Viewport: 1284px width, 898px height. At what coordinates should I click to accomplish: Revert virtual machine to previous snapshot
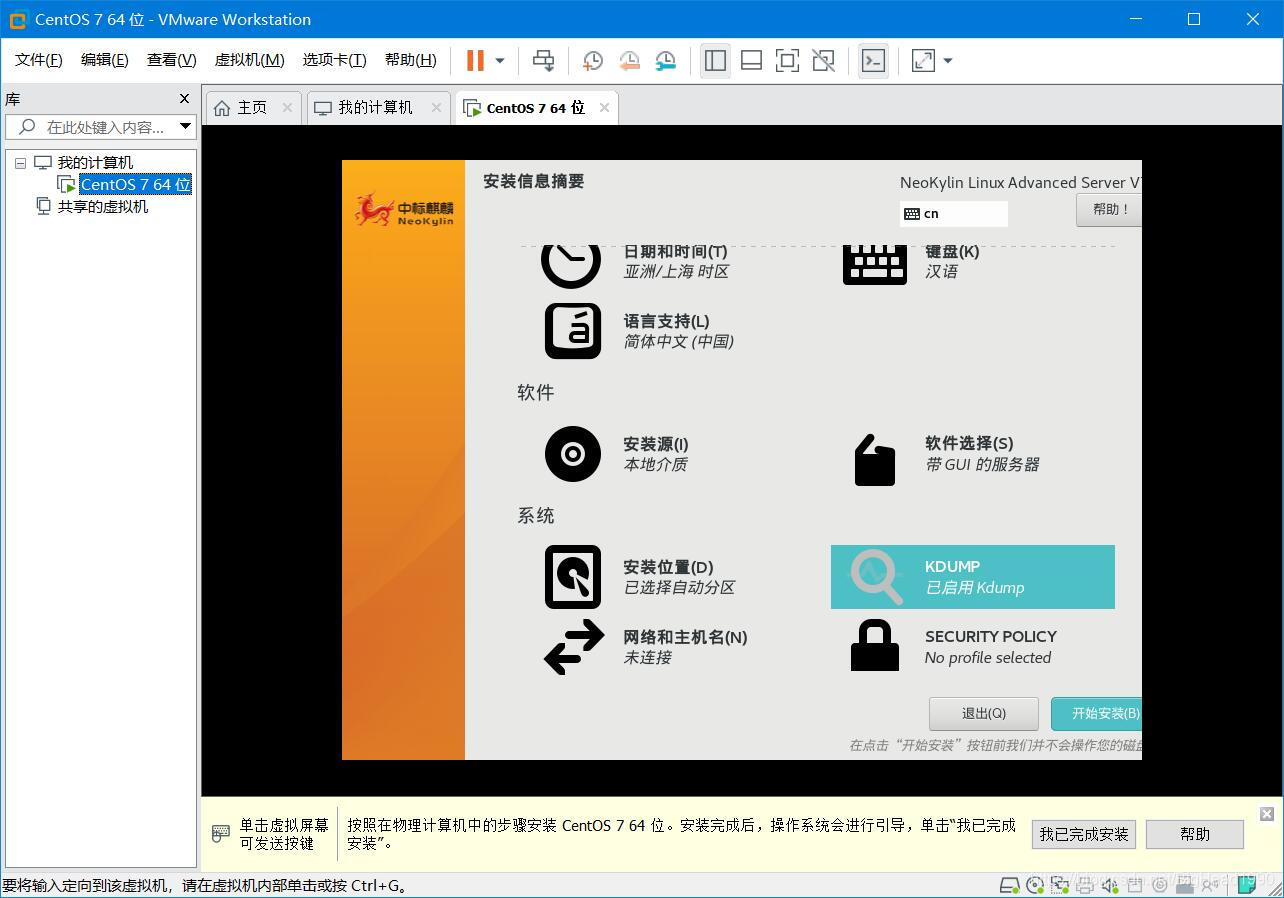pos(629,61)
